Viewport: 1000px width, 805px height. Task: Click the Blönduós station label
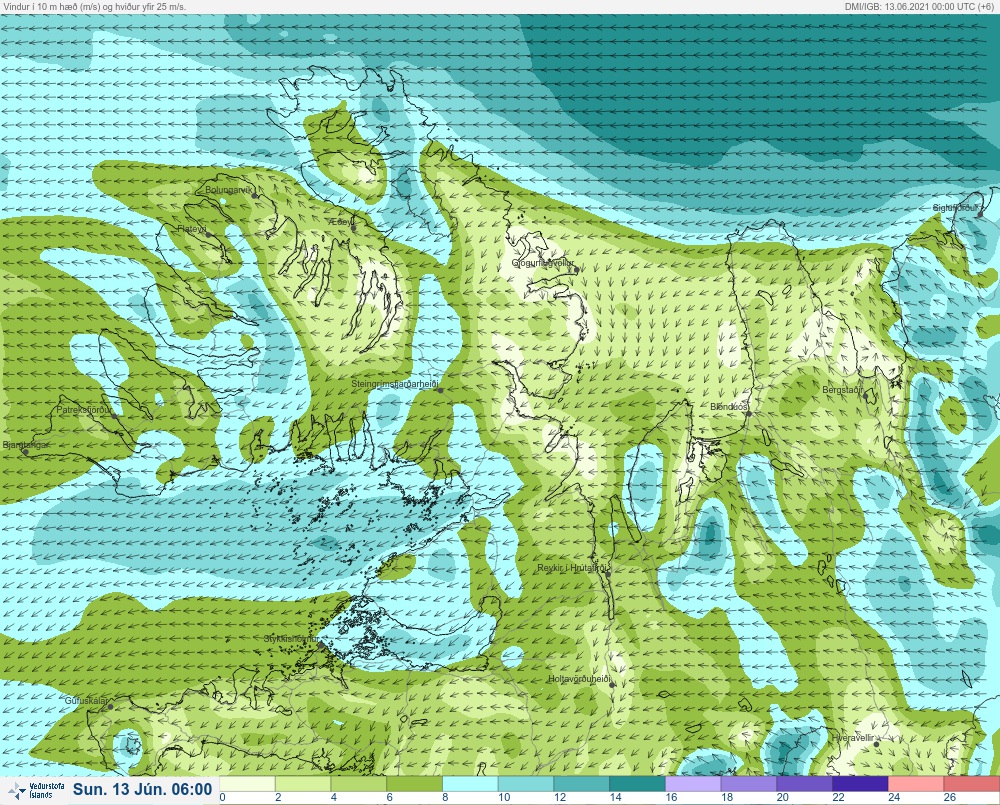[729, 406]
